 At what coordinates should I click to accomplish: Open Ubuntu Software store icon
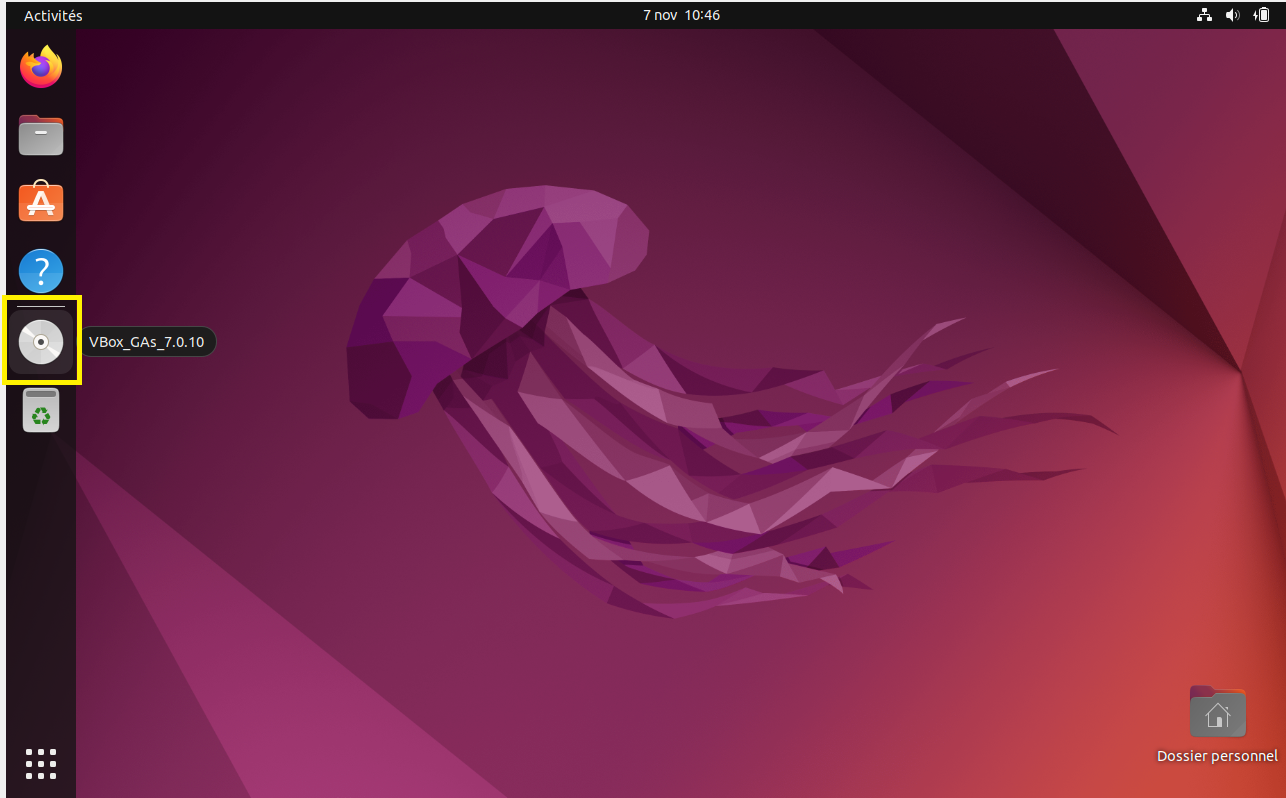(x=41, y=202)
